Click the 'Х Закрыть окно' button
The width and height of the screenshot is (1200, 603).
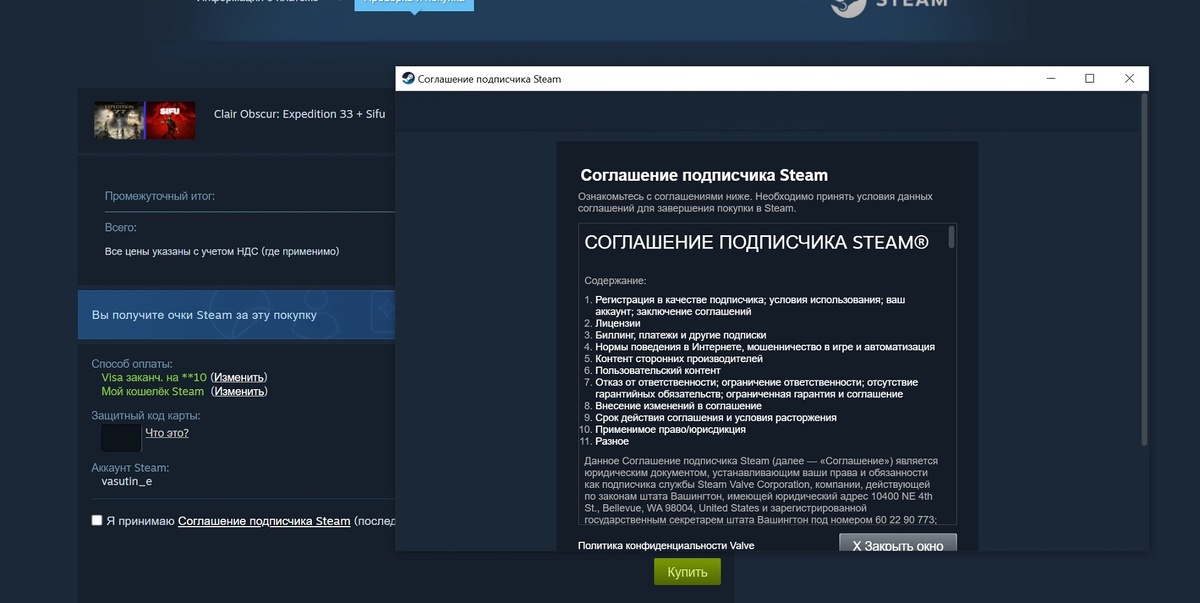click(x=898, y=543)
